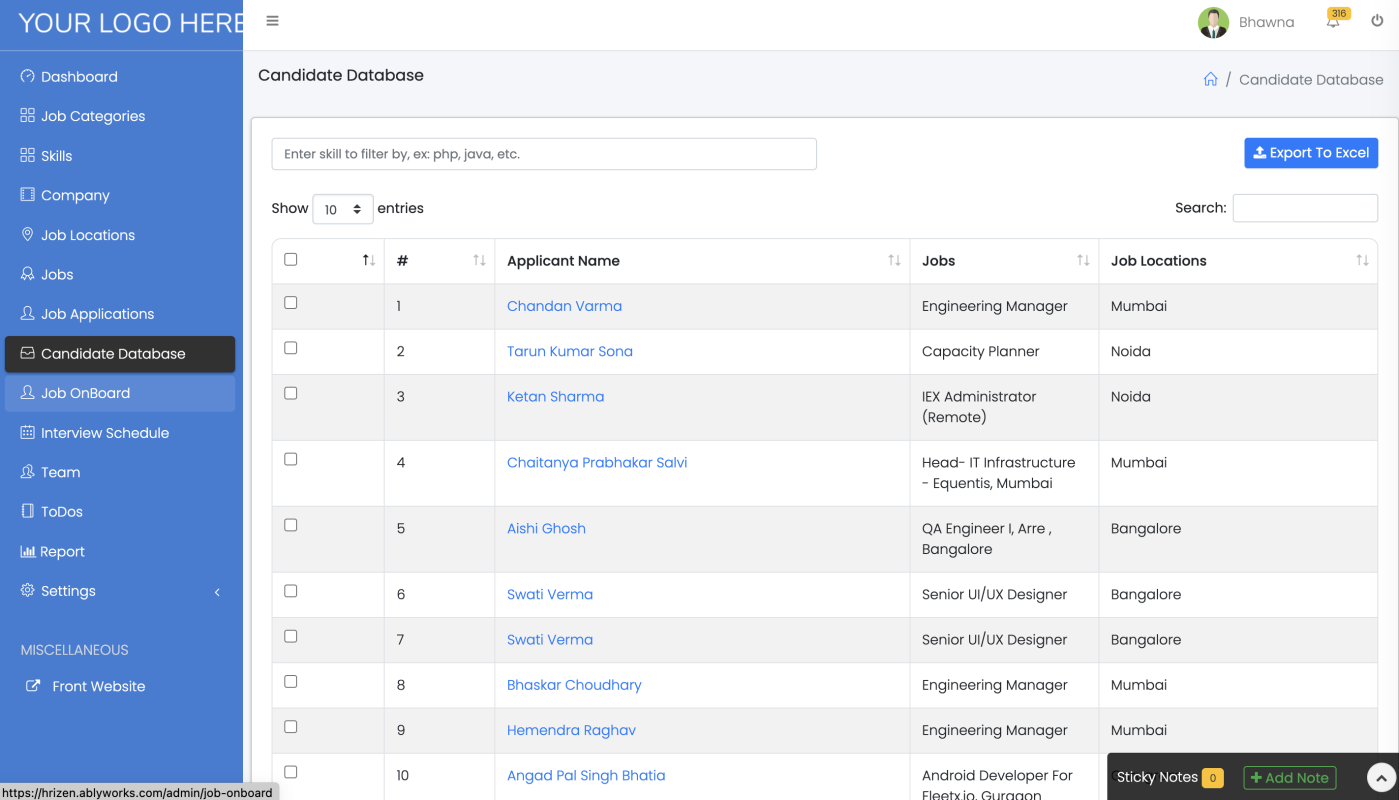Check the checkbox next to Chandan Varma
Image resolution: width=1399 pixels, height=800 pixels.
coord(290,302)
